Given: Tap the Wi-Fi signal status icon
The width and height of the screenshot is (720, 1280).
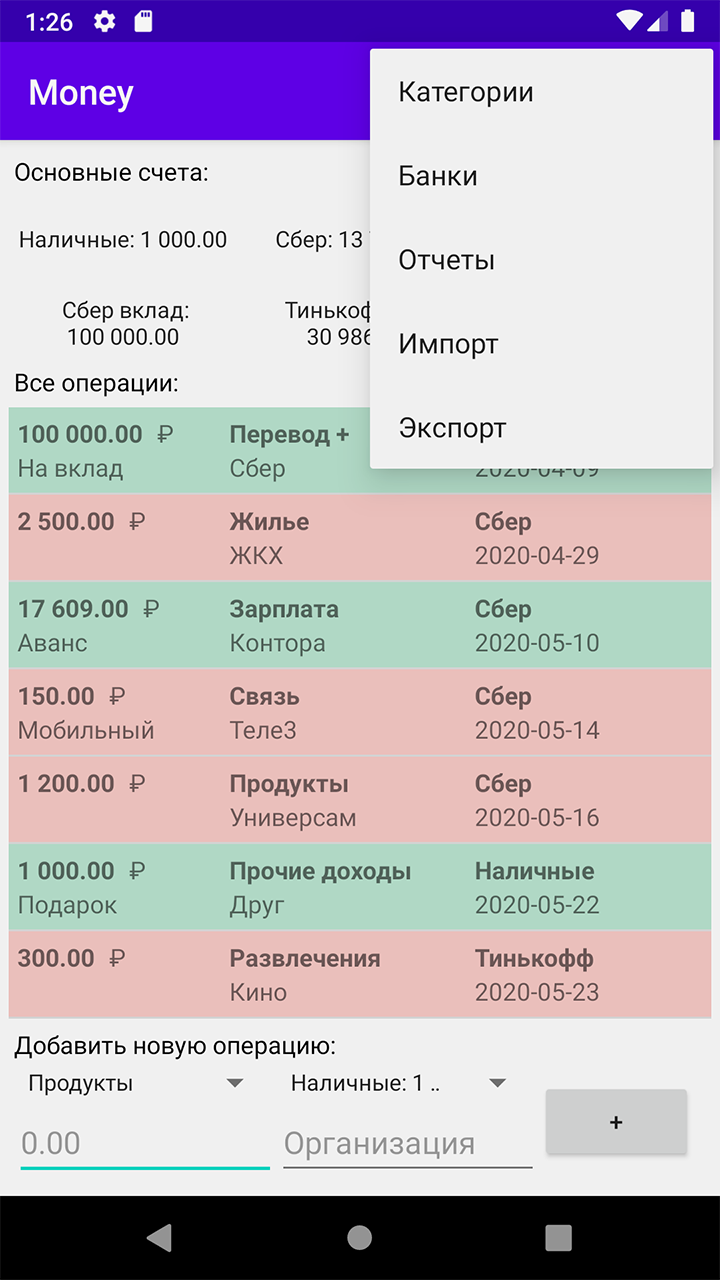Looking at the screenshot, I should coord(629,21).
